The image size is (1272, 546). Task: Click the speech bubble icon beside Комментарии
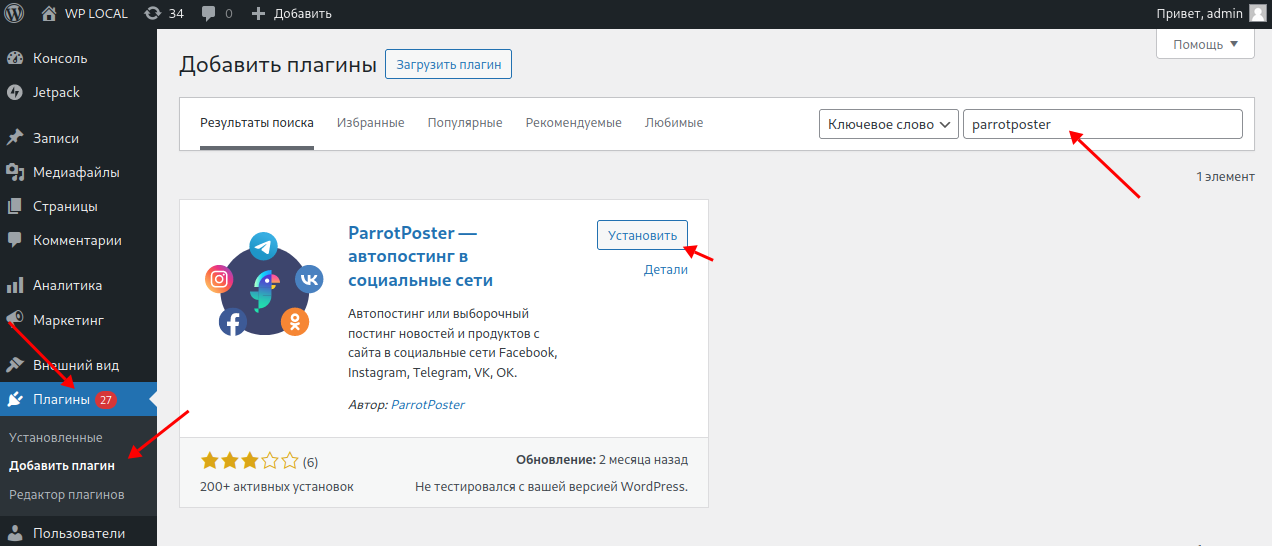click(15, 240)
